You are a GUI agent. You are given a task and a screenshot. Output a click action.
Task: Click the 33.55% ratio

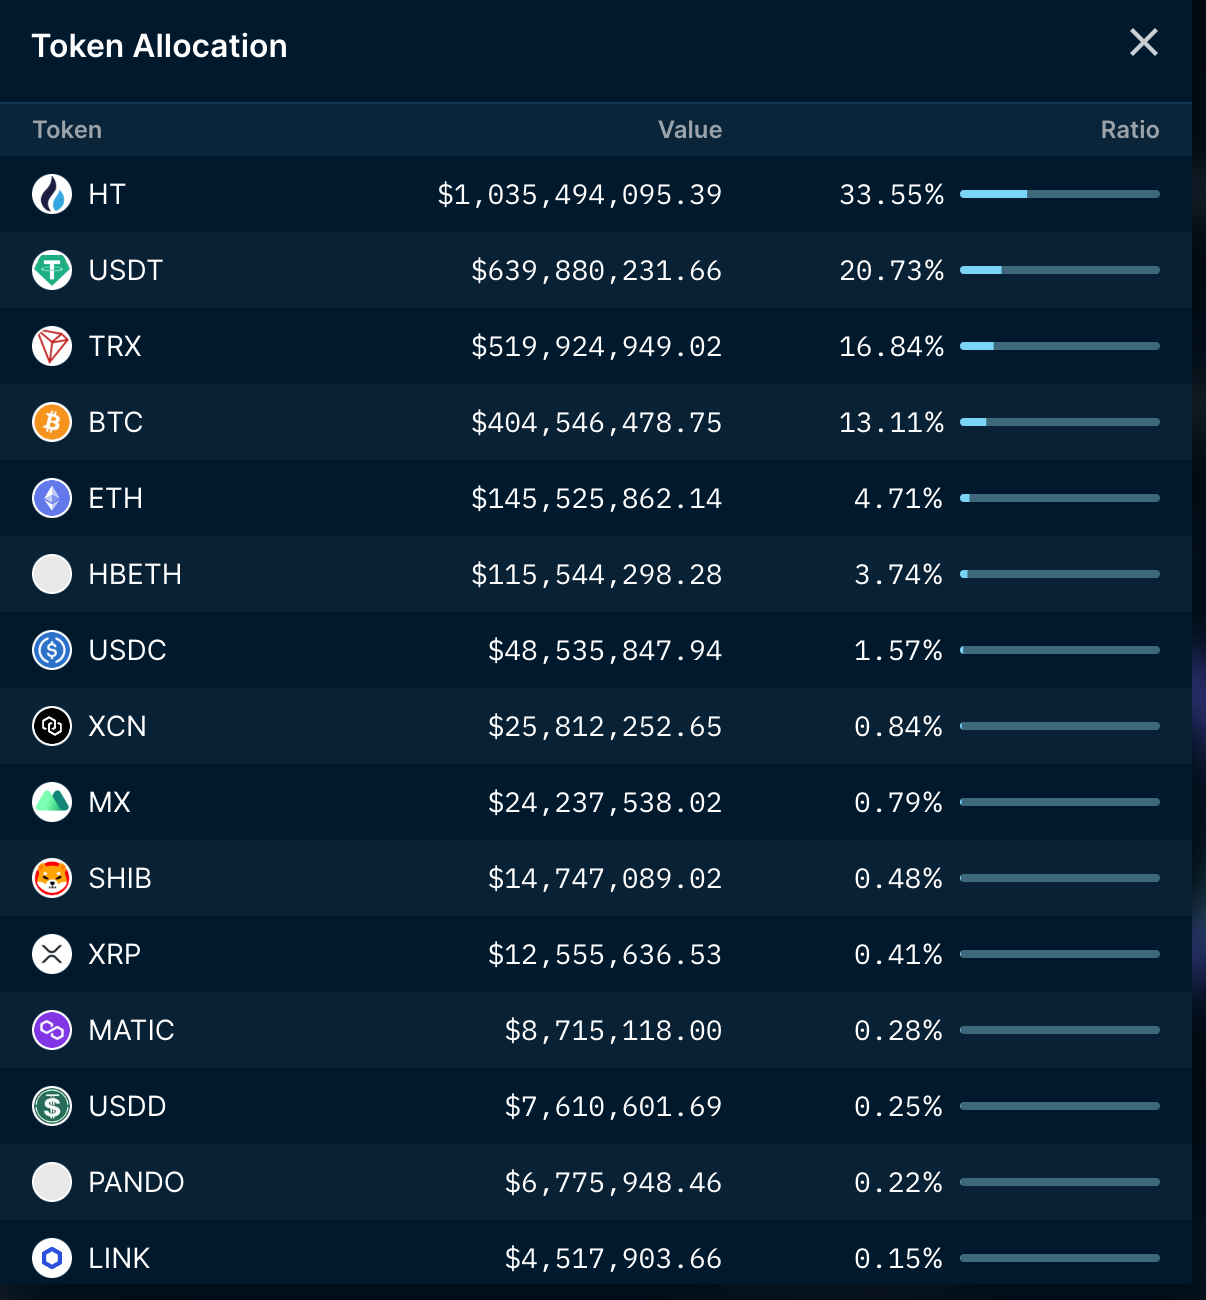[892, 194]
